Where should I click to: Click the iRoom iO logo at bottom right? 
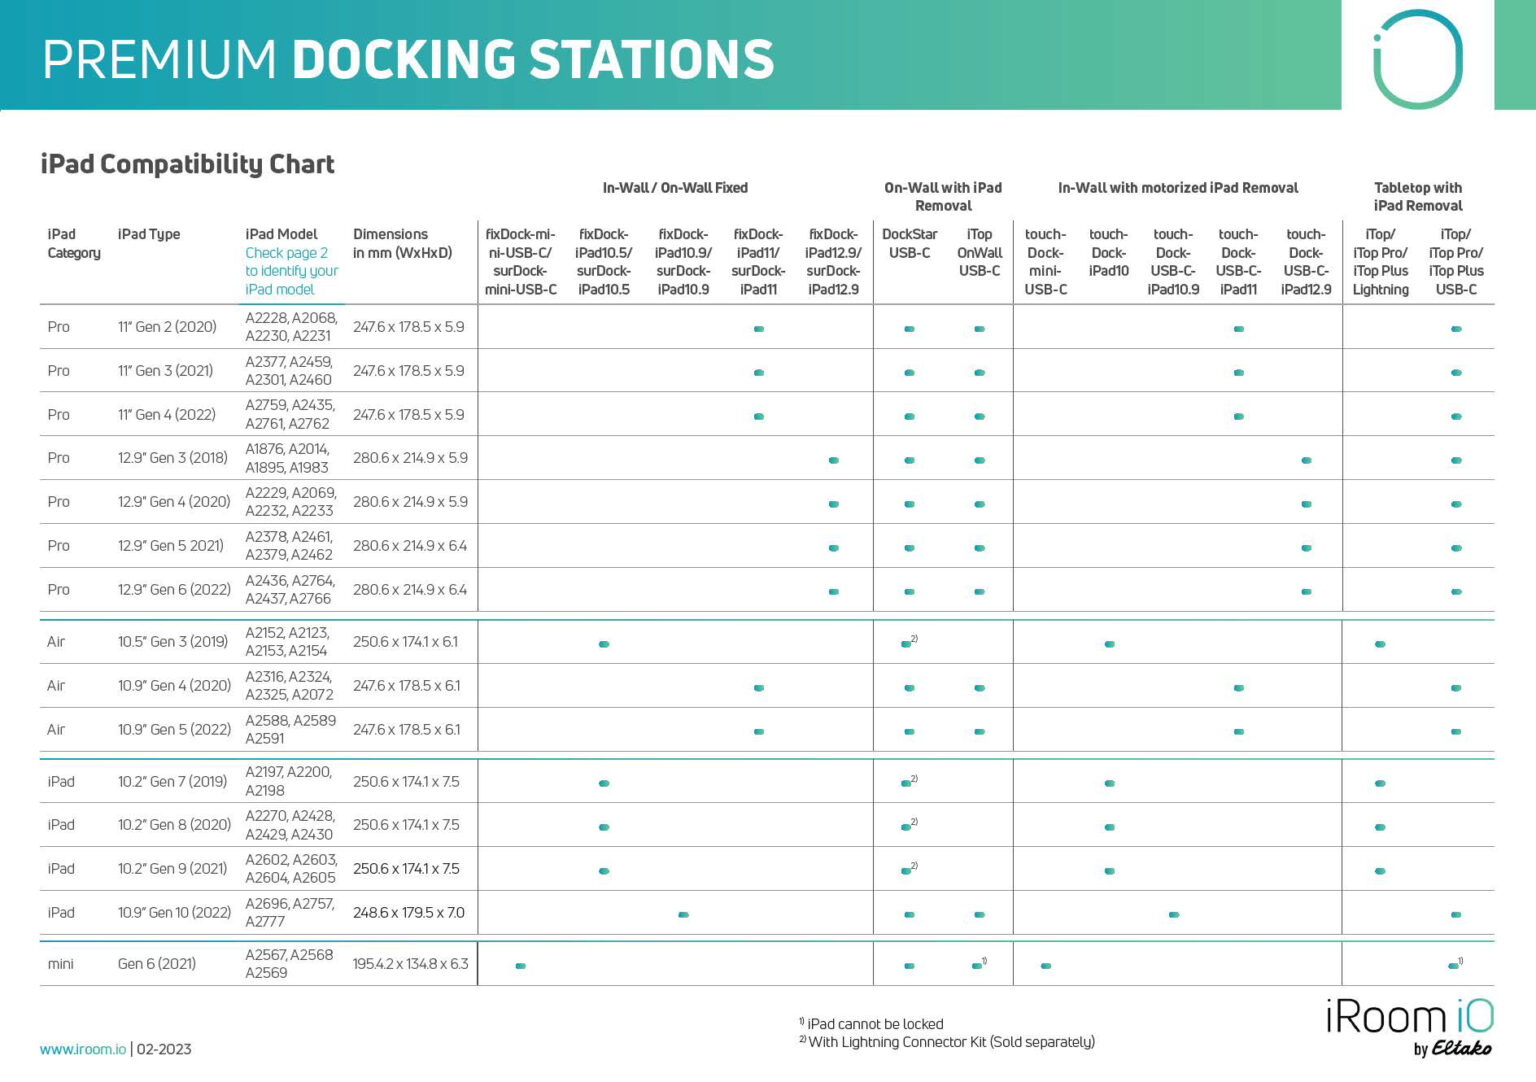[1408, 1018]
